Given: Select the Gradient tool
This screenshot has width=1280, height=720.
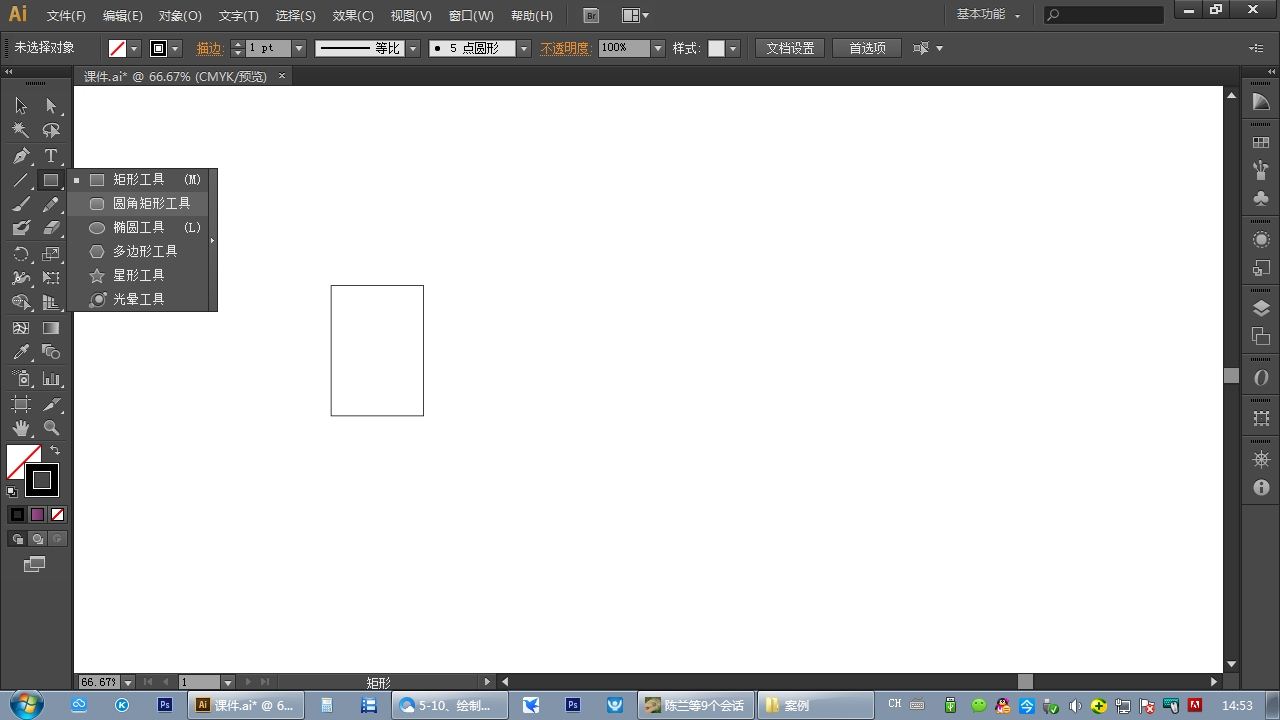Looking at the screenshot, I should 51,328.
